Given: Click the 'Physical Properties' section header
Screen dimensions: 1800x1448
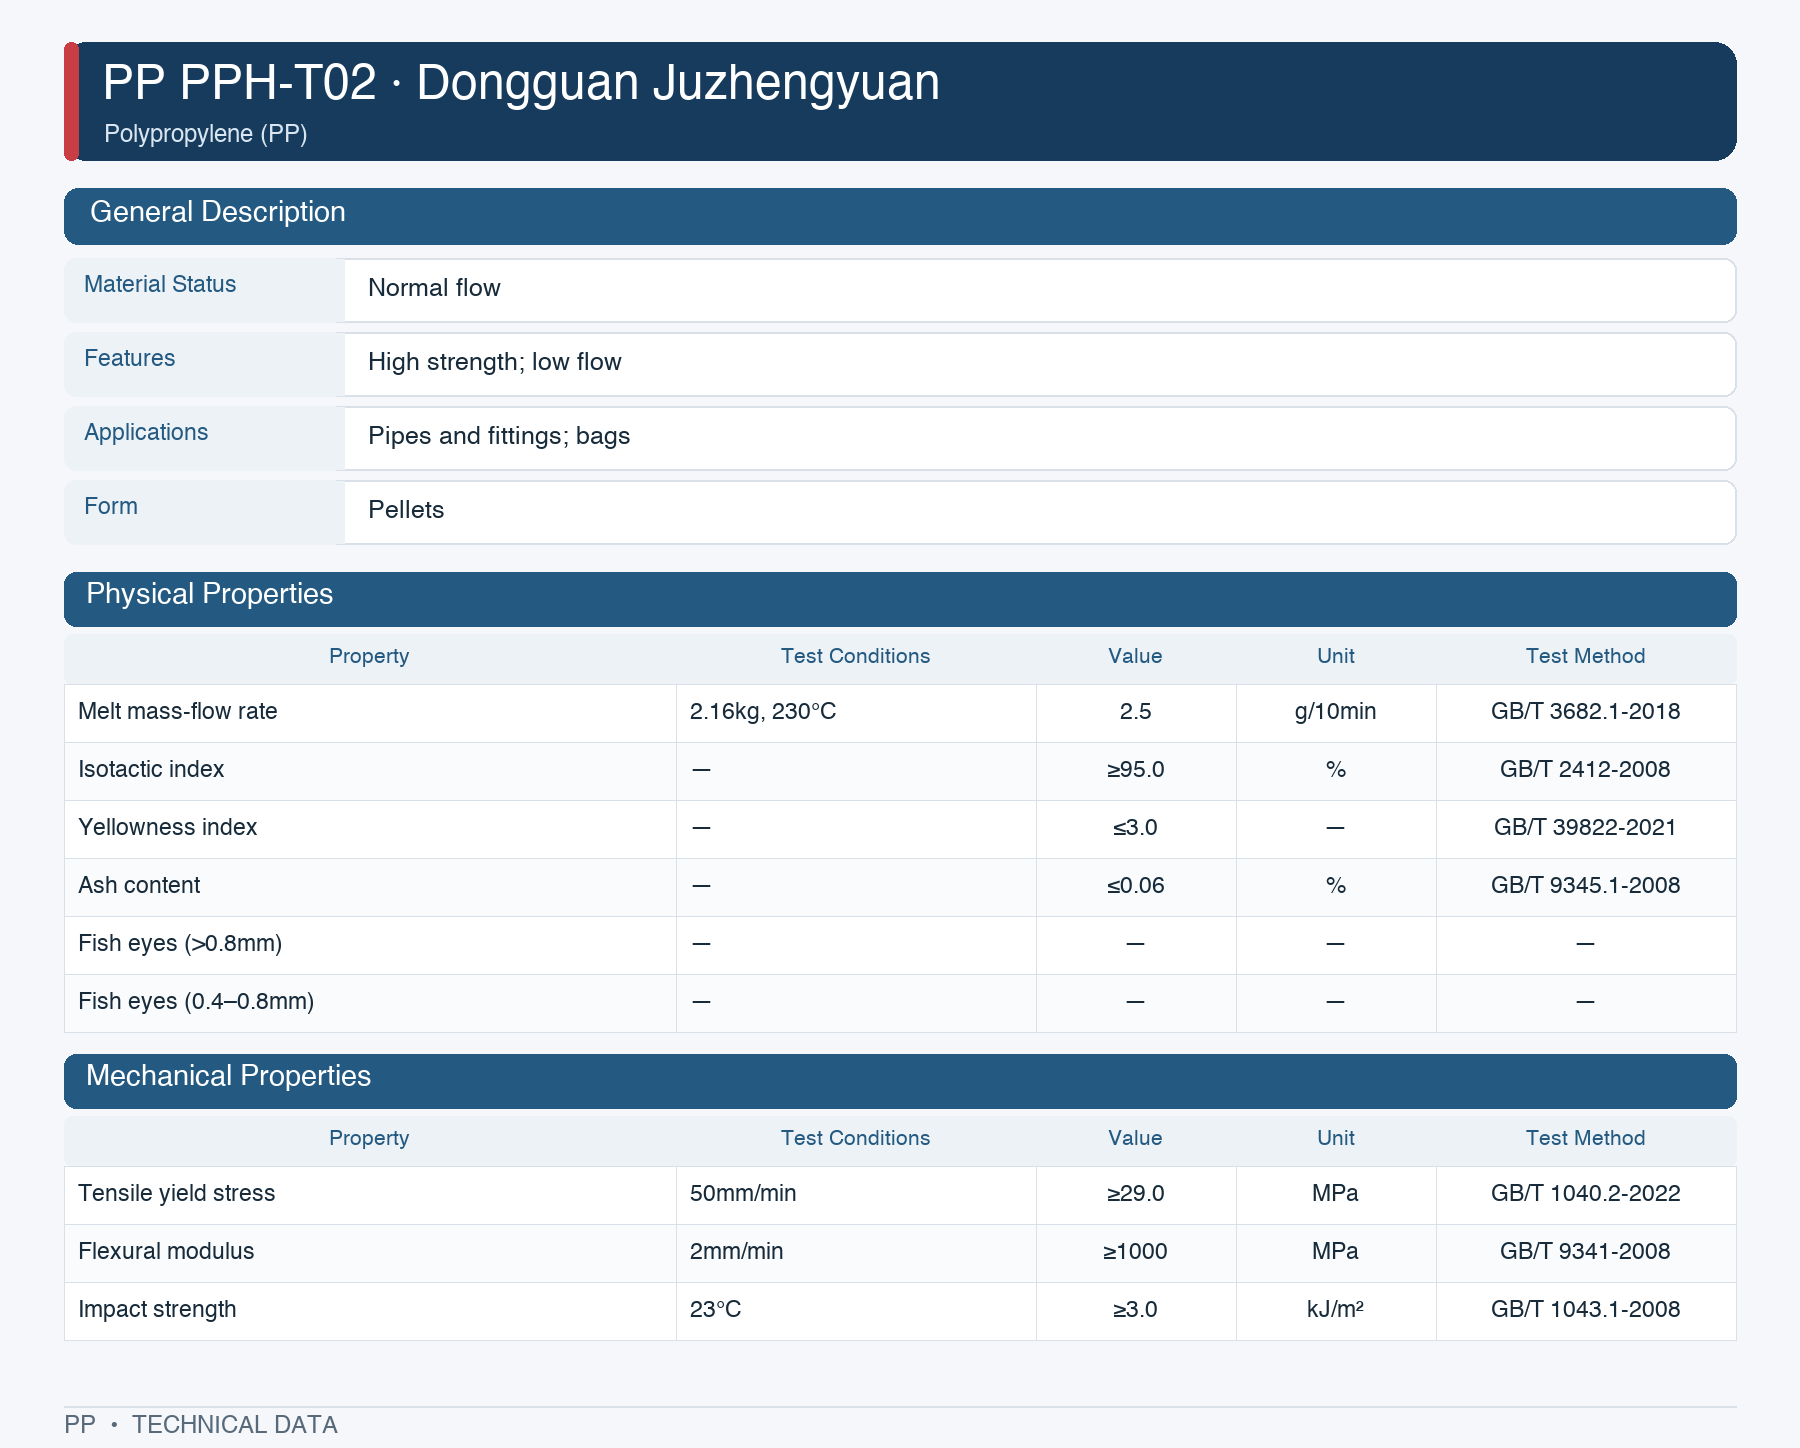Looking at the screenshot, I should 900,599.
